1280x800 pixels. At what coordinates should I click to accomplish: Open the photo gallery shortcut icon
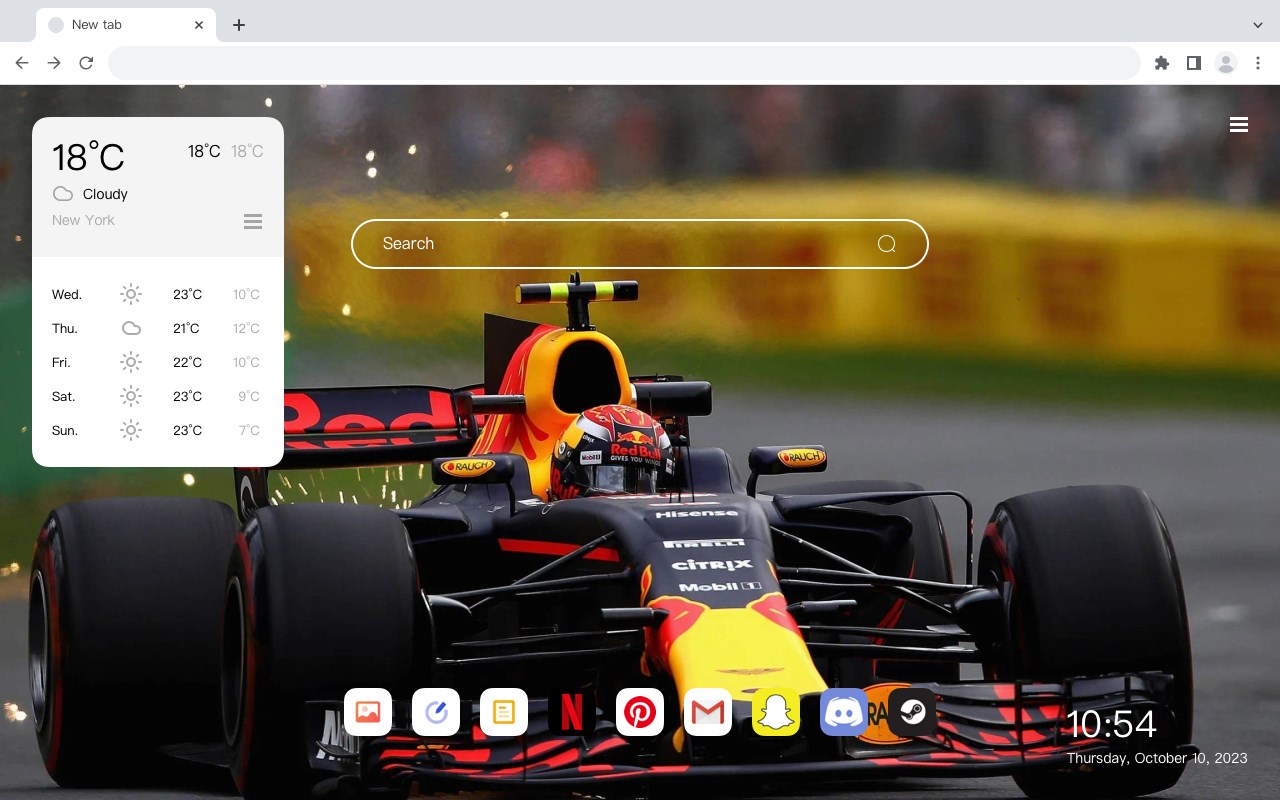[368, 712]
